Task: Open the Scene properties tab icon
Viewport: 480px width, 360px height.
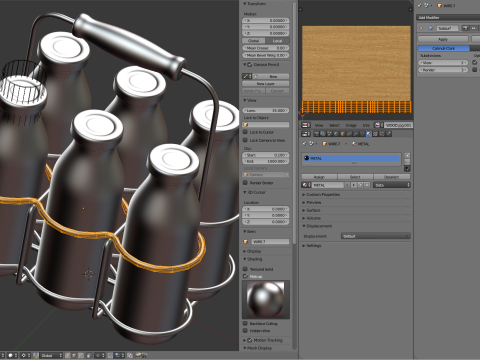Action: click(x=329, y=134)
